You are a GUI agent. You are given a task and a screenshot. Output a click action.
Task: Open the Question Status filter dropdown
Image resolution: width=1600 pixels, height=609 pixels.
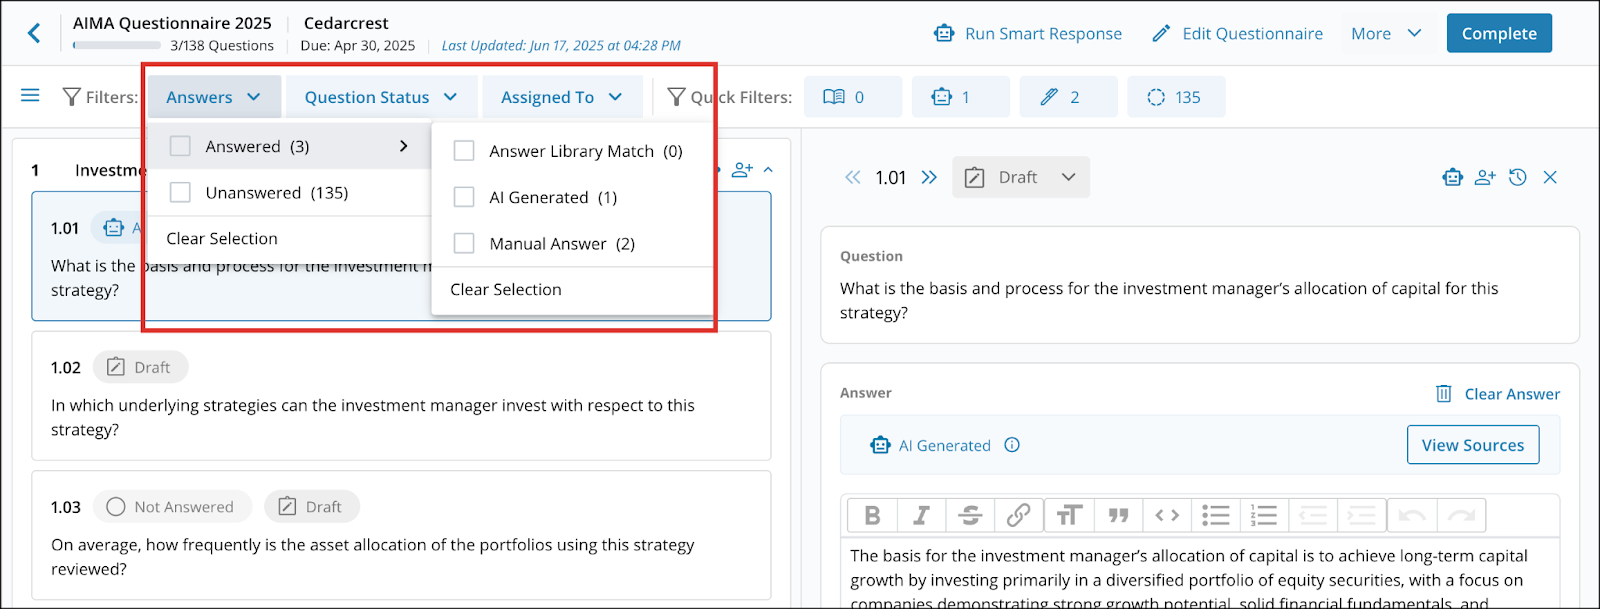pos(381,97)
